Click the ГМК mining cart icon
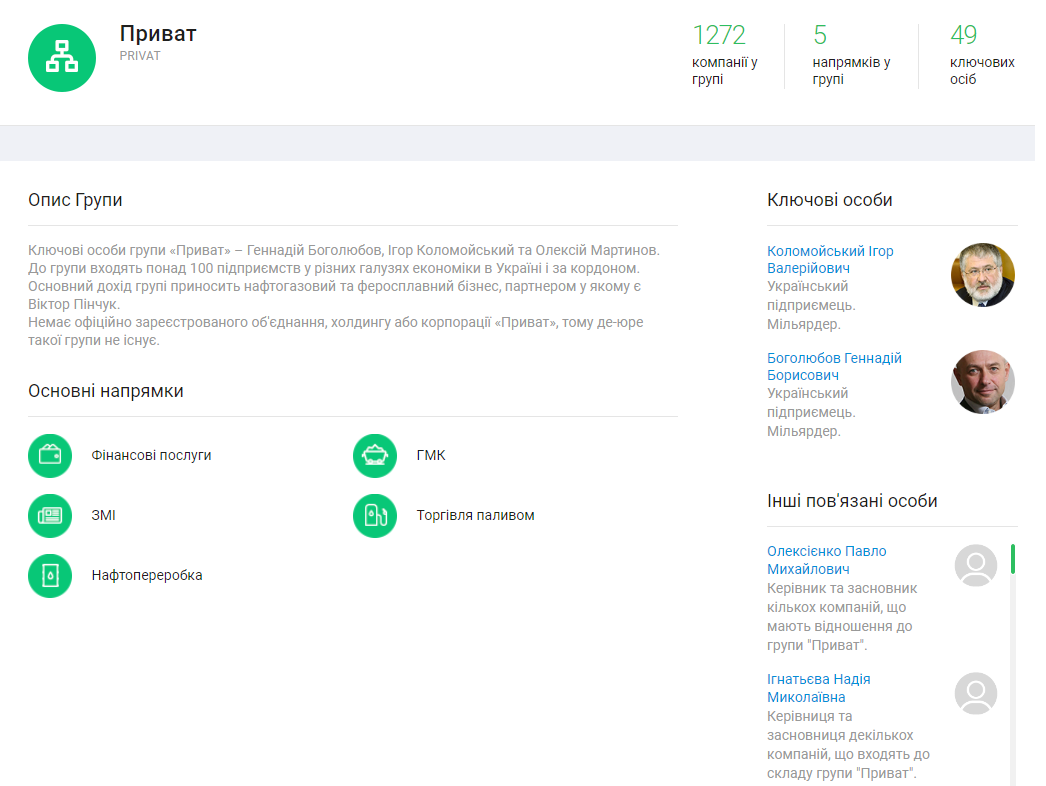1046x786 pixels. [375, 456]
